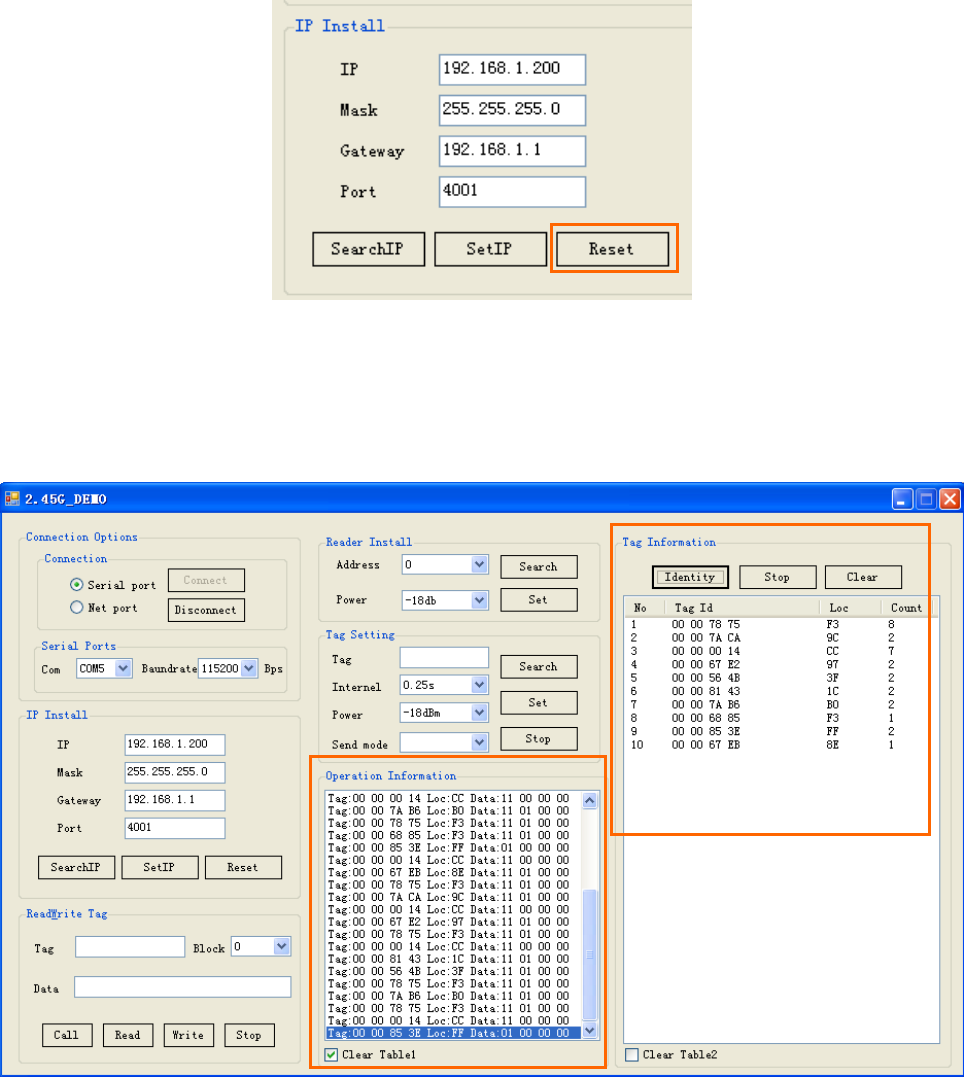Screen dimensions: 964x1077
Task: Click the No column header
Action: point(645,608)
